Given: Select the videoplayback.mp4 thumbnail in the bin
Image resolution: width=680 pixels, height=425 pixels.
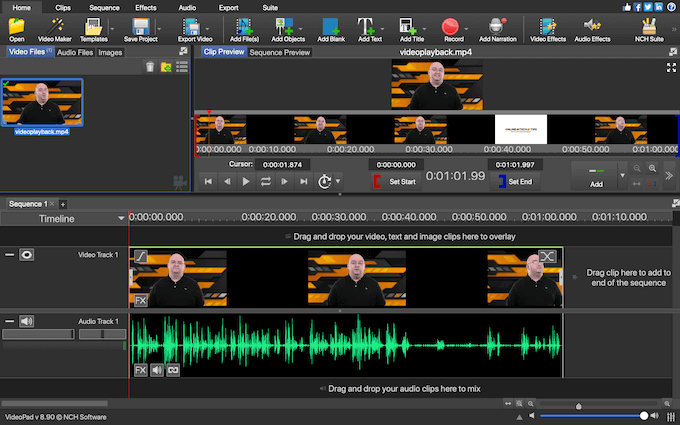Looking at the screenshot, I should [42, 104].
